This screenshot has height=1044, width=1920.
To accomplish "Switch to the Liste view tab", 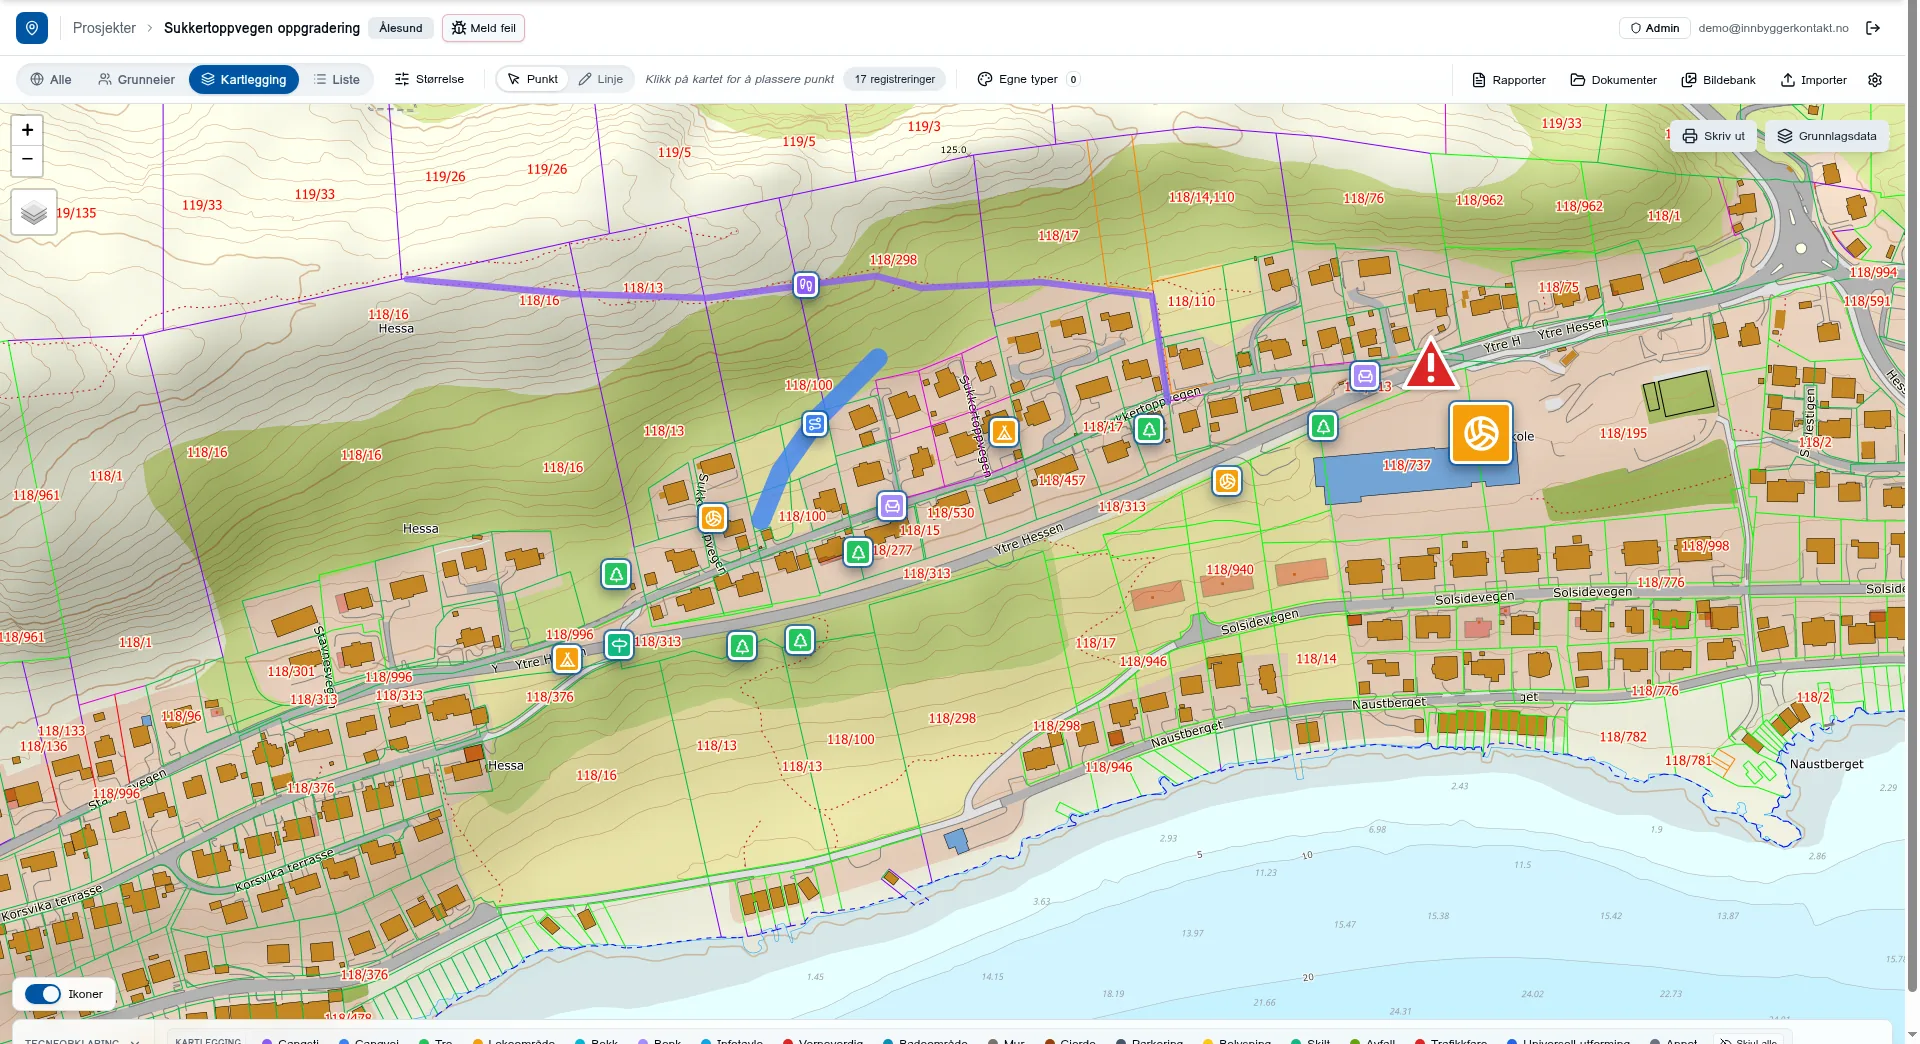I will [336, 79].
